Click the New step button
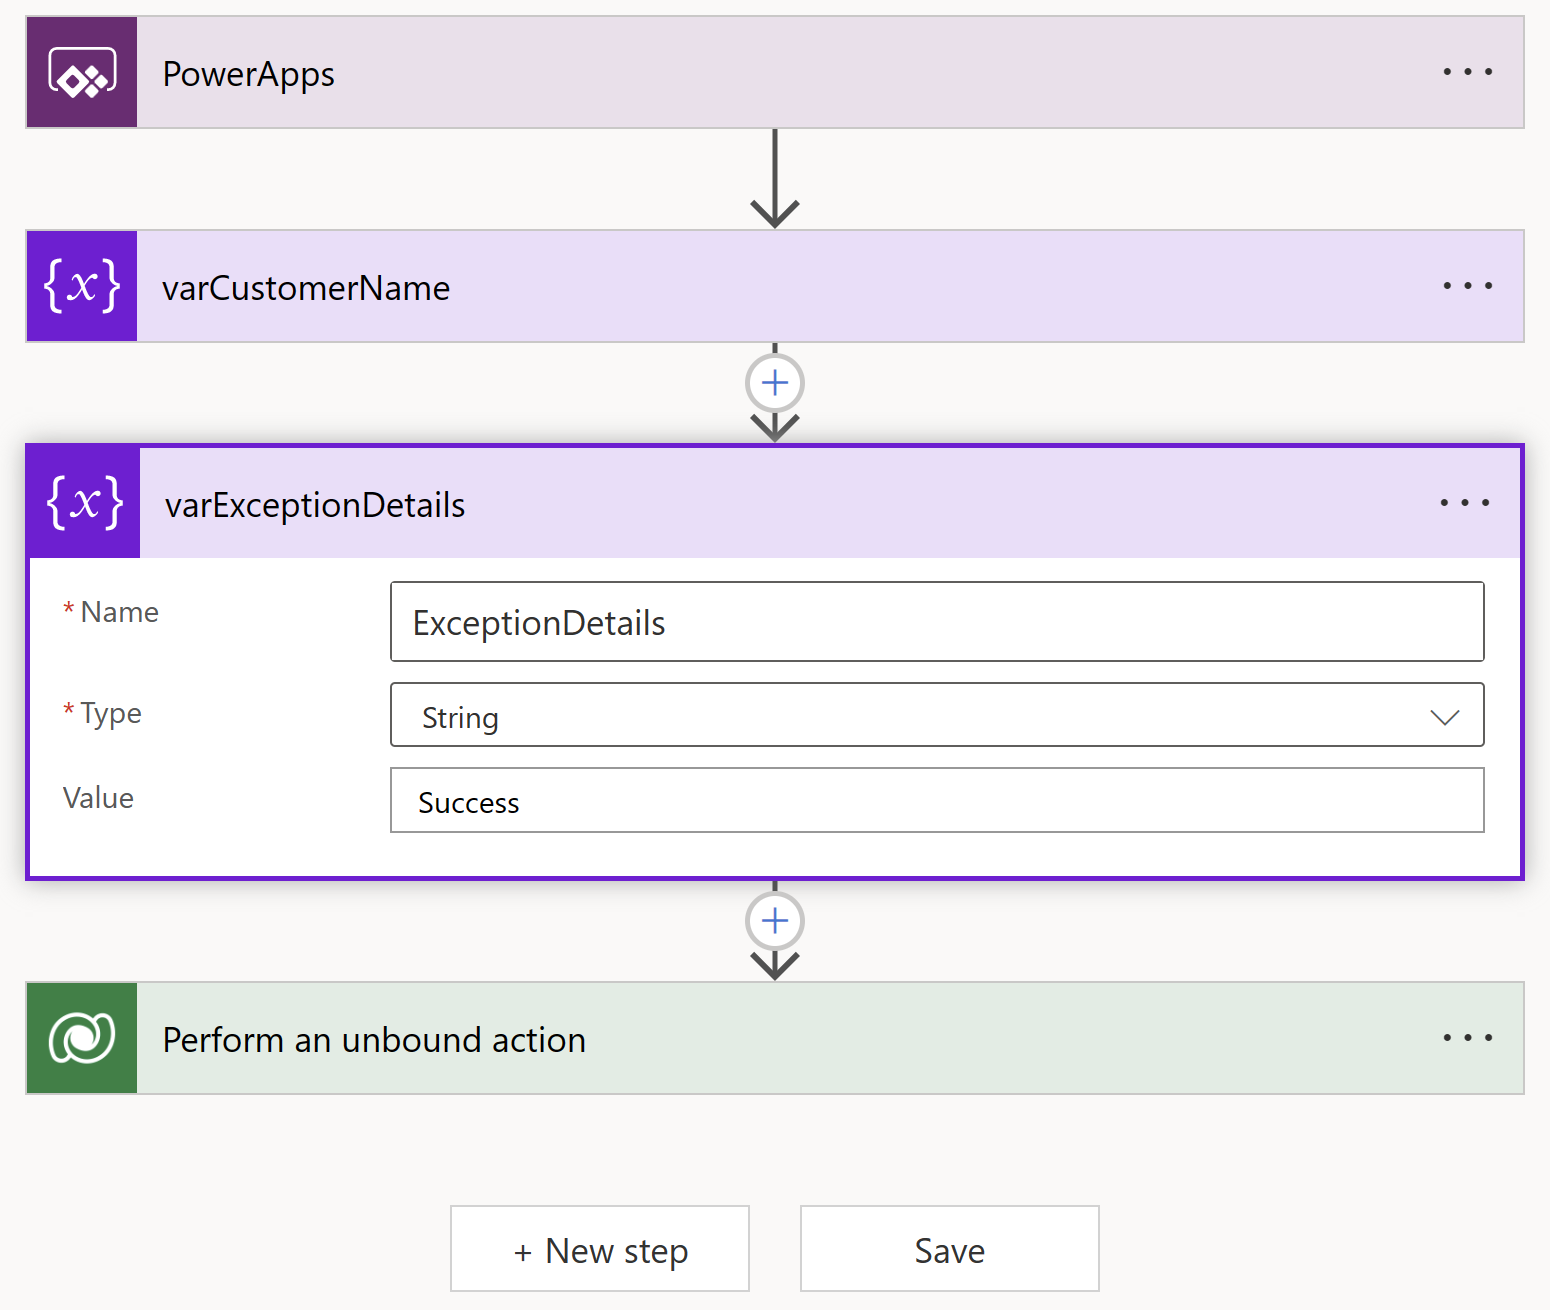 tap(600, 1250)
